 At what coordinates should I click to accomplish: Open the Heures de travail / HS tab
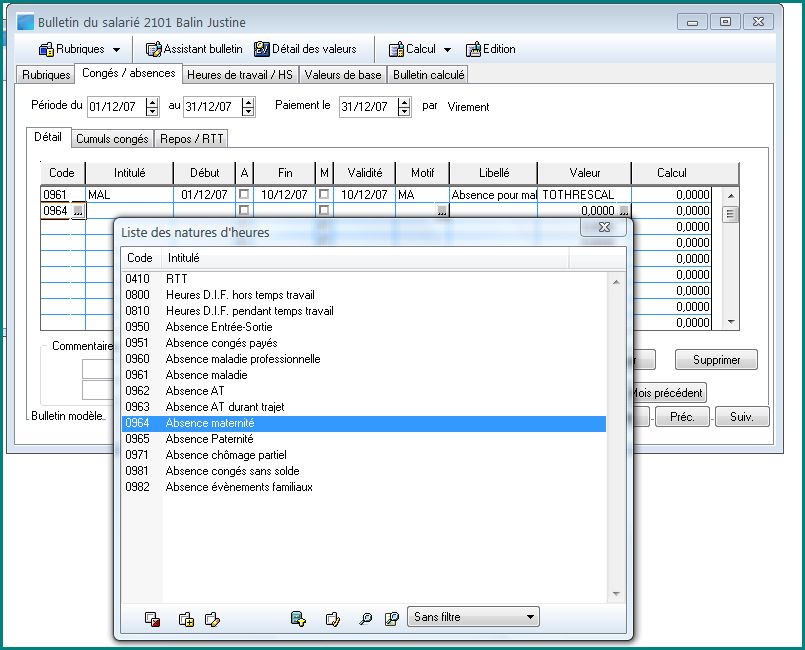240,75
